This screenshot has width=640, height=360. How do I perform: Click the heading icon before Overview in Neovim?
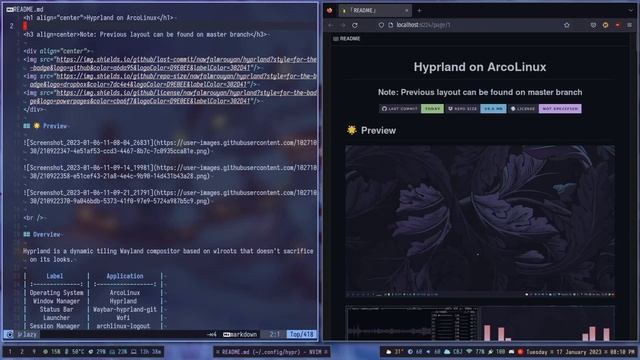coord(27,235)
